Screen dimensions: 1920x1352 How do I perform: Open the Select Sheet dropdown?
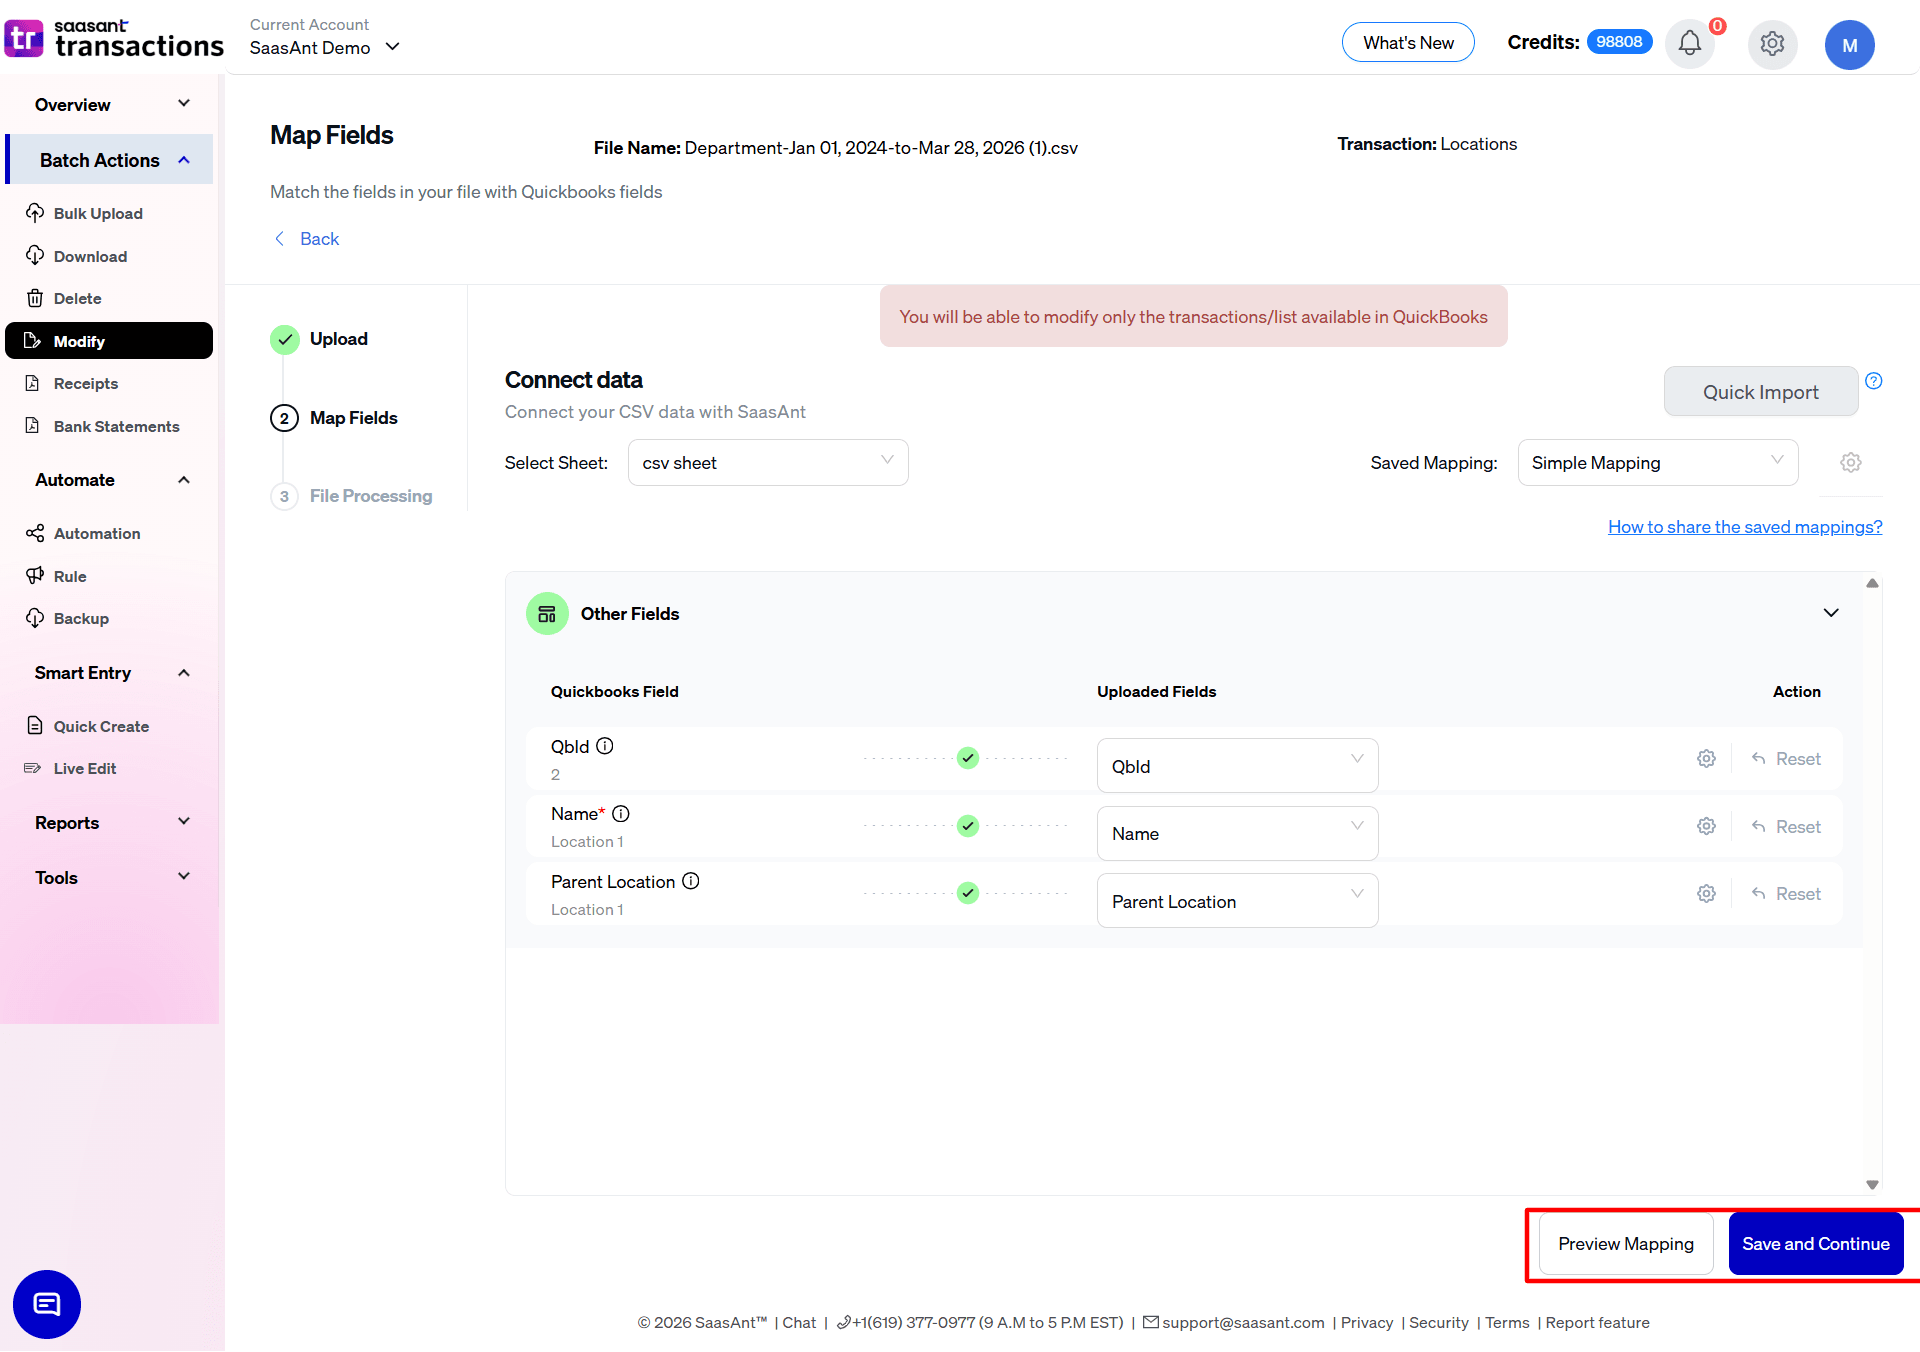pos(768,462)
